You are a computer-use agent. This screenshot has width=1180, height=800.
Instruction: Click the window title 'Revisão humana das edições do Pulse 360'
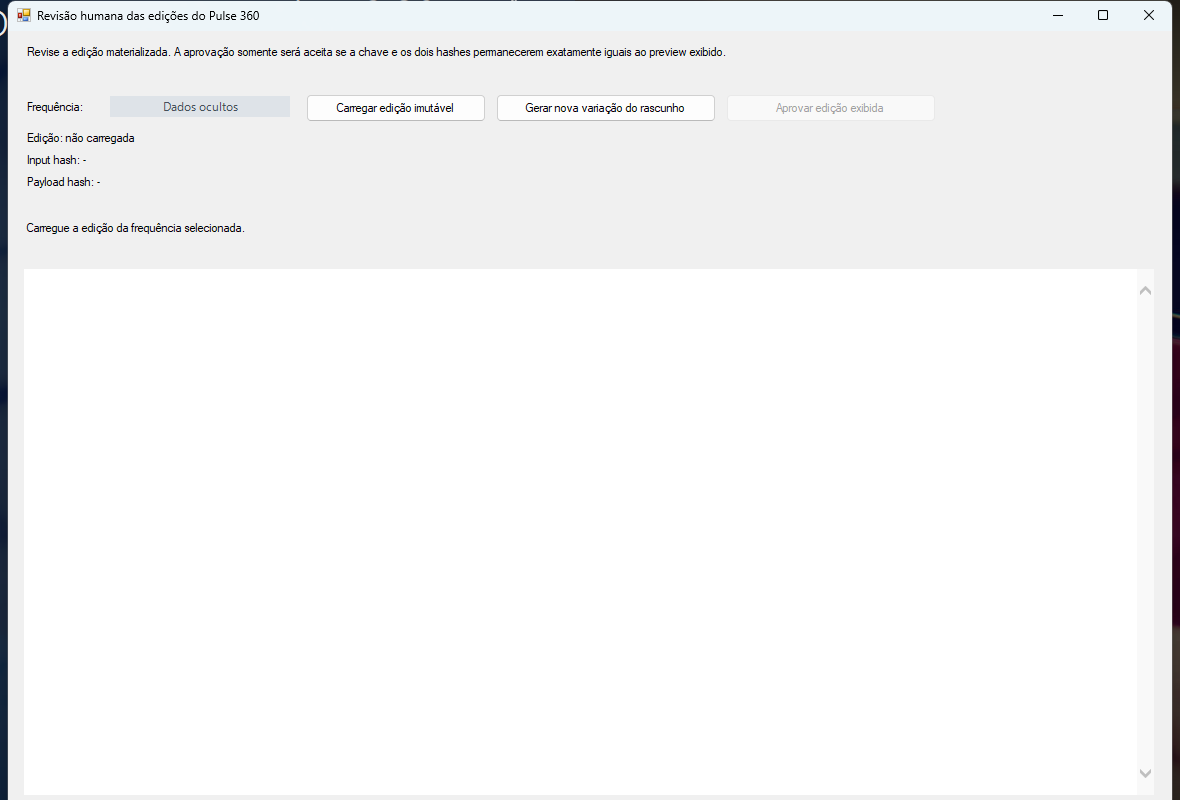click(x=148, y=15)
